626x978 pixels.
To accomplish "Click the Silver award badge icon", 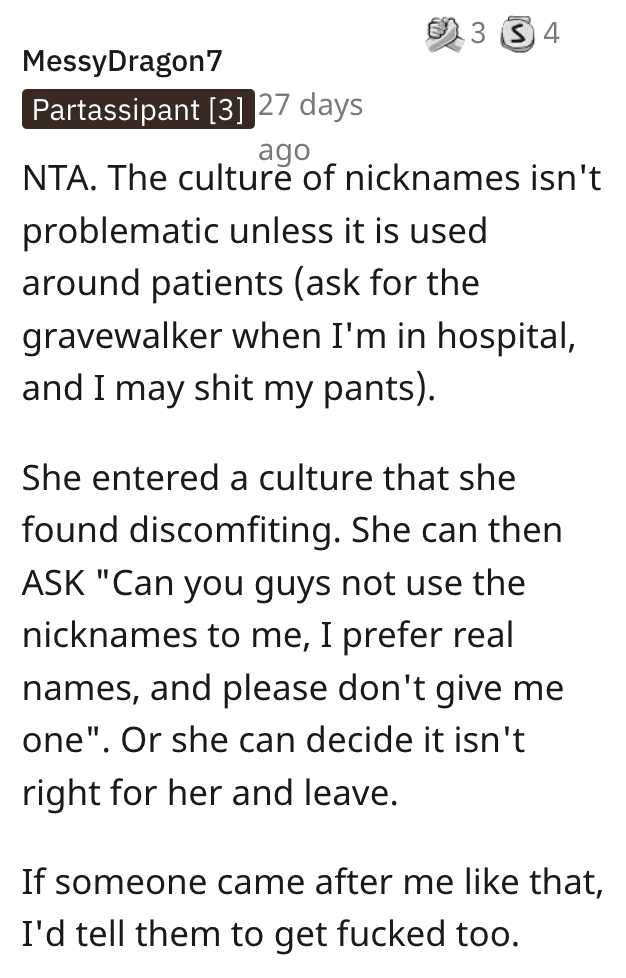I will (518, 35).
